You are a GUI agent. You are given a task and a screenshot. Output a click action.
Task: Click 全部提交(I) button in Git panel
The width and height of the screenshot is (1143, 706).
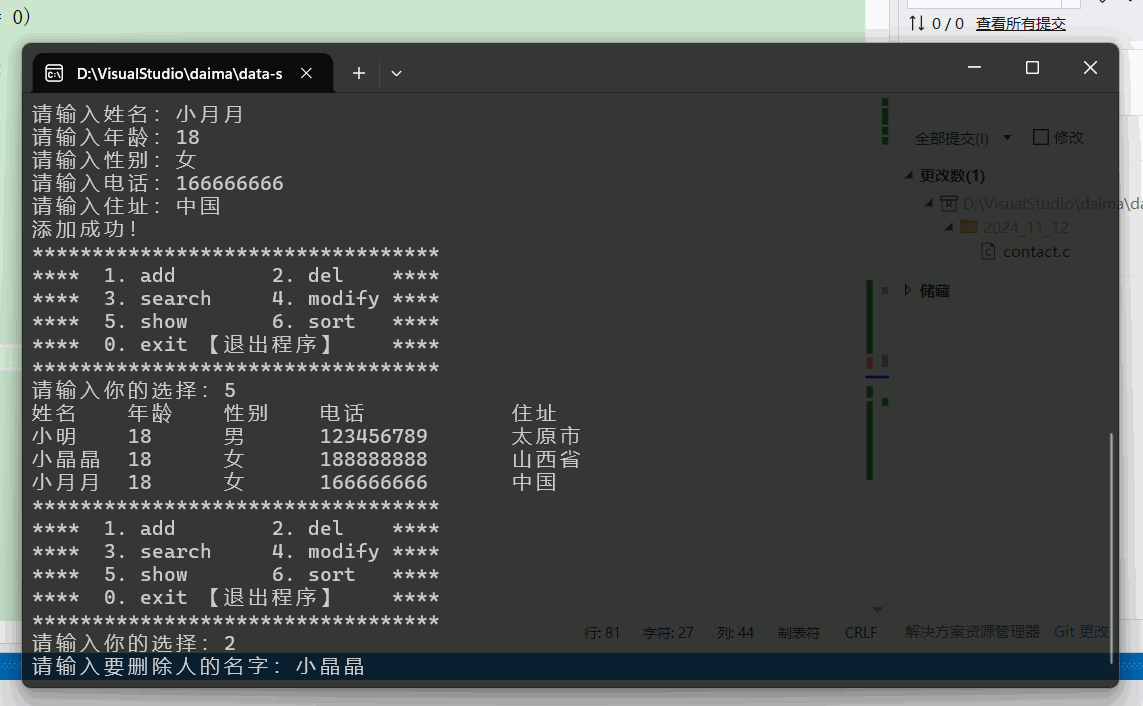951,138
